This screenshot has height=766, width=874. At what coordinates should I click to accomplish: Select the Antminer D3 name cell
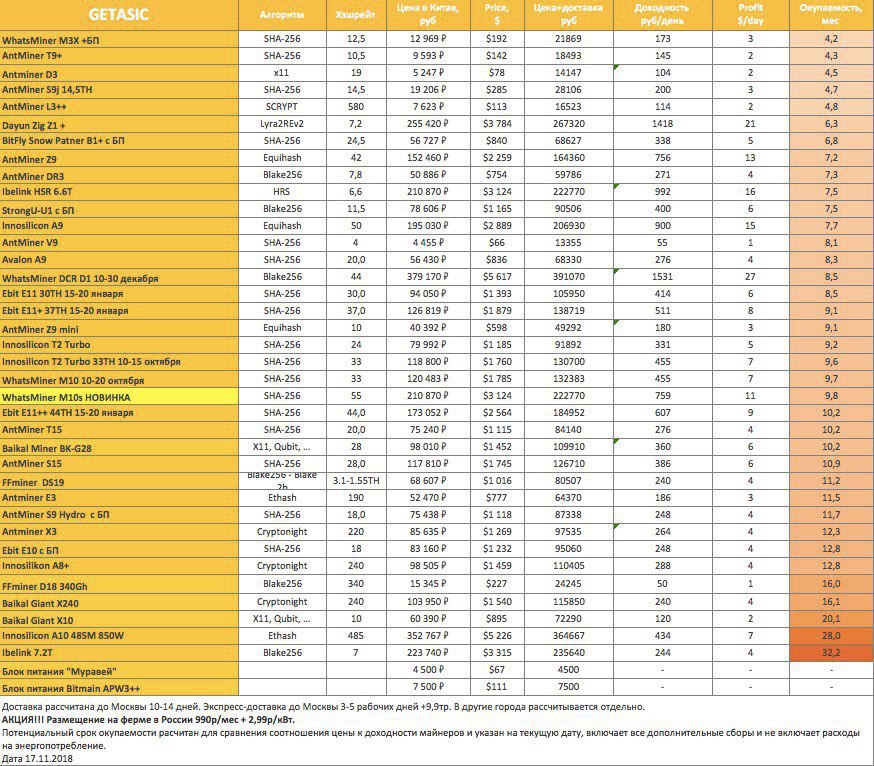coord(119,74)
